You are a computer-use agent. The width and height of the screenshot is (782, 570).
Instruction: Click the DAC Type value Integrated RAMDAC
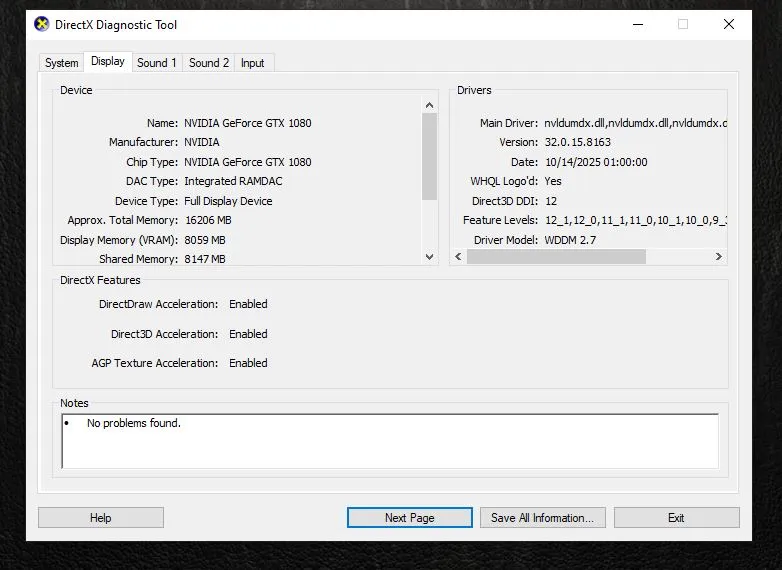click(233, 181)
